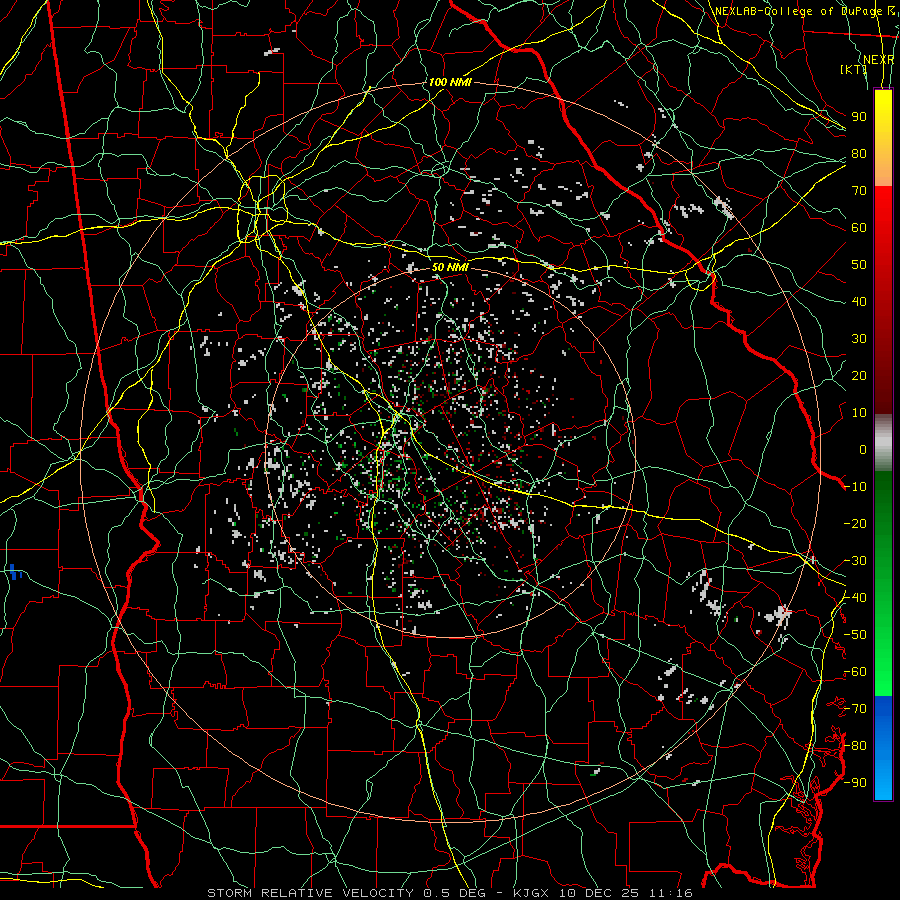Click the Storm Relative Velocity caption at the bottom

tap(450, 893)
